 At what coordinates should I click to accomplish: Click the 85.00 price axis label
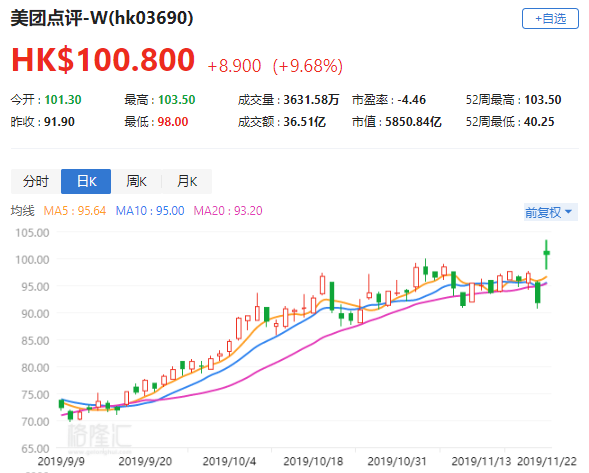click(x=35, y=341)
